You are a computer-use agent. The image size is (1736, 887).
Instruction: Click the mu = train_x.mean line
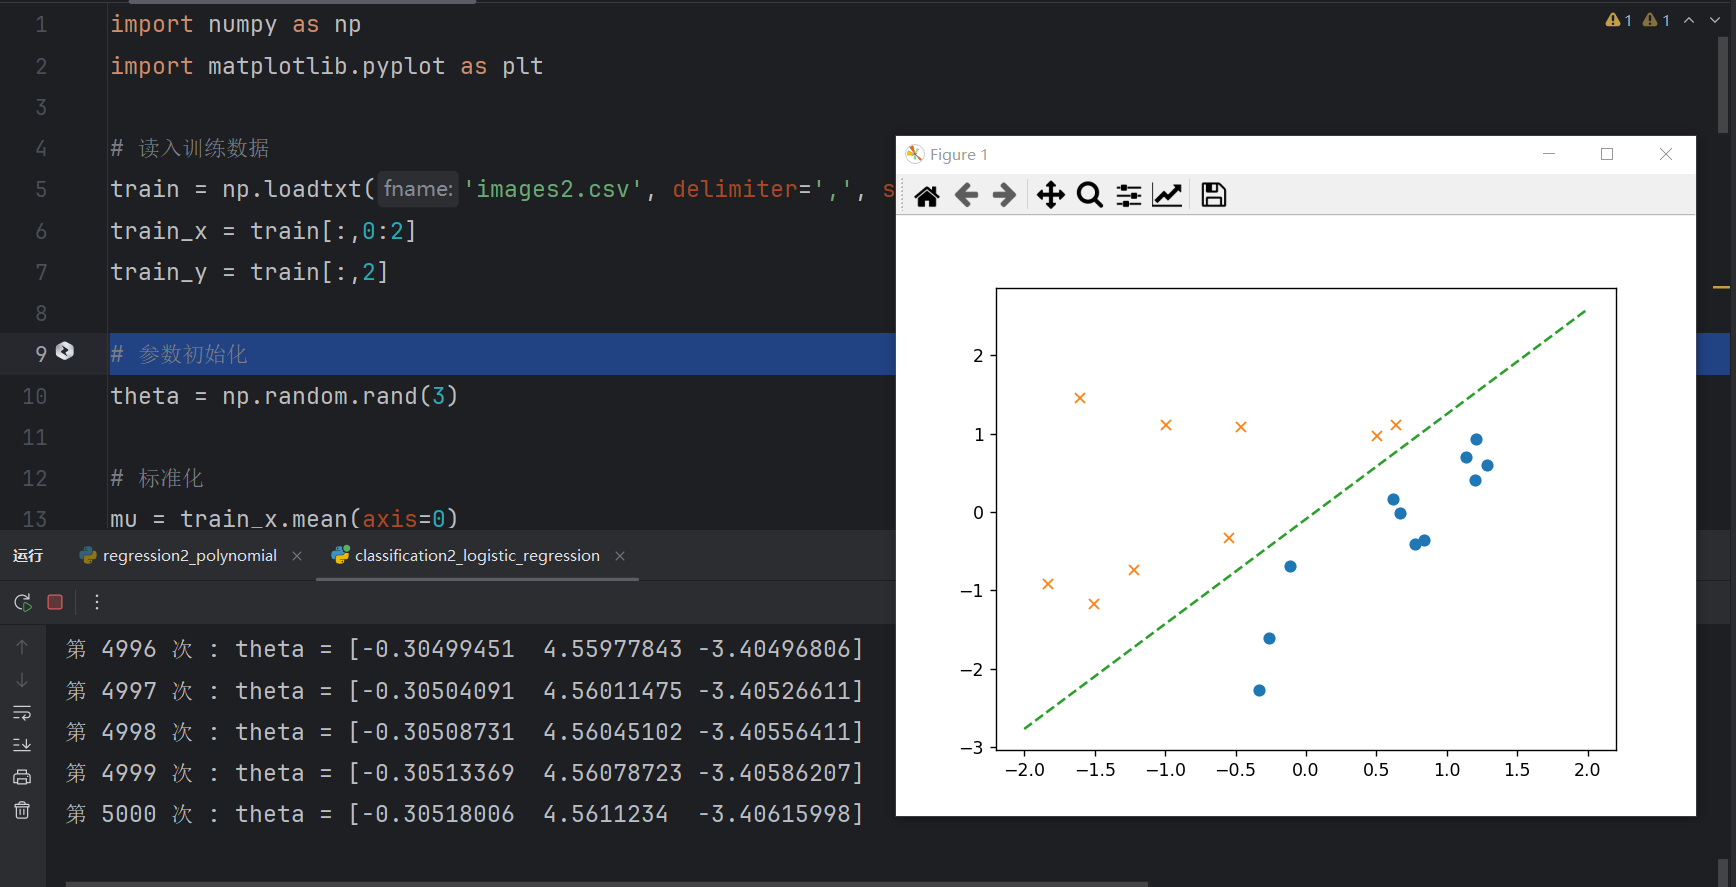[x=284, y=518]
